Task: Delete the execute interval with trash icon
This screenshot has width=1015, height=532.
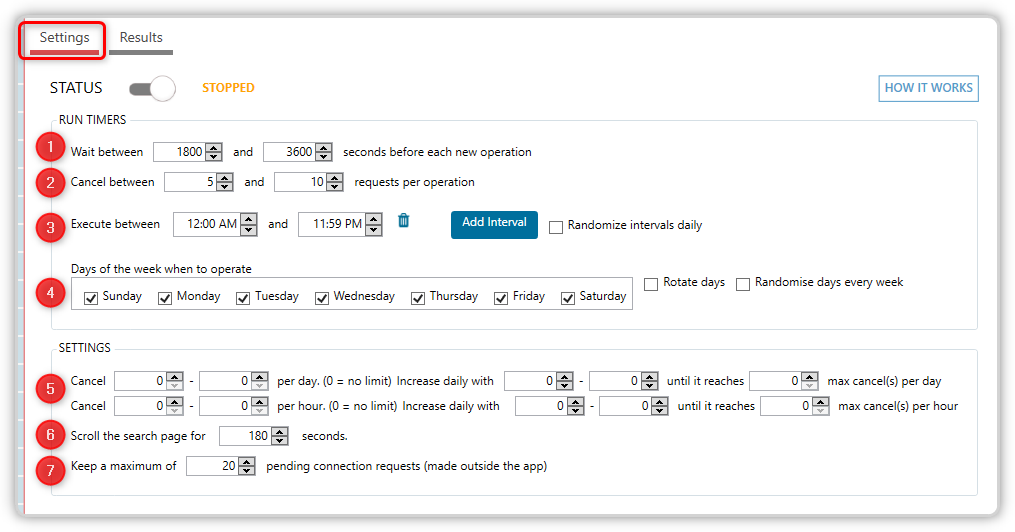Action: coord(403,221)
